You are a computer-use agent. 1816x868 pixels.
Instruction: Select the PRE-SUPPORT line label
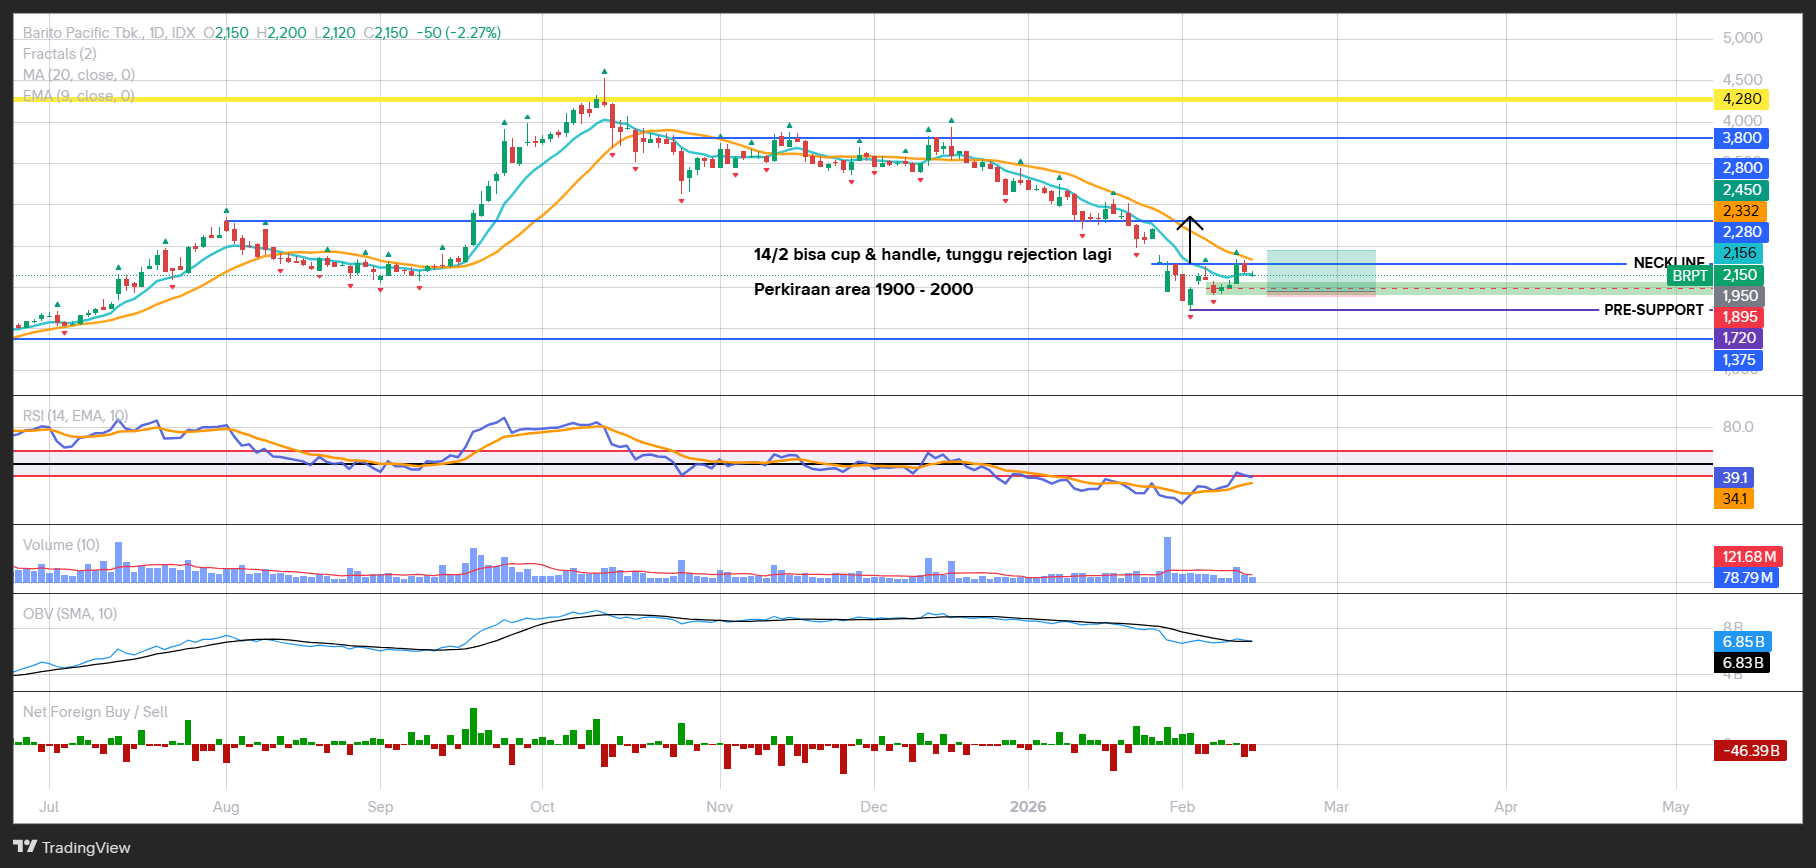[x=1653, y=310]
